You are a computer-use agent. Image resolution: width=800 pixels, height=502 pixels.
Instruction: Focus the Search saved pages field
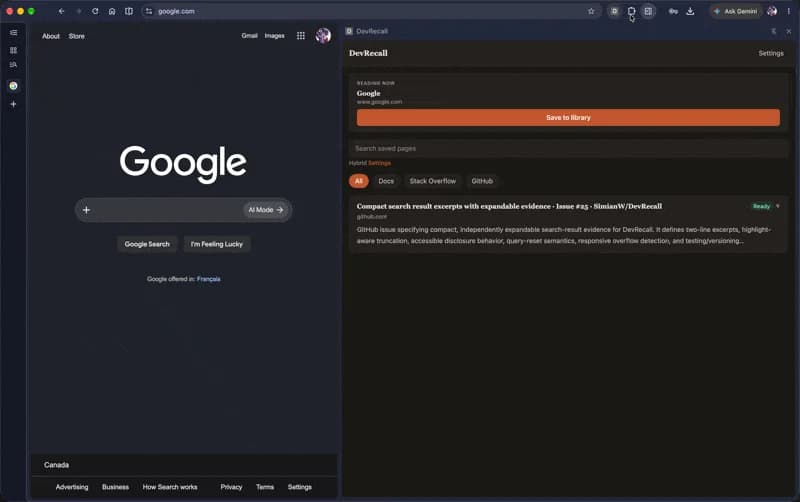click(x=568, y=148)
